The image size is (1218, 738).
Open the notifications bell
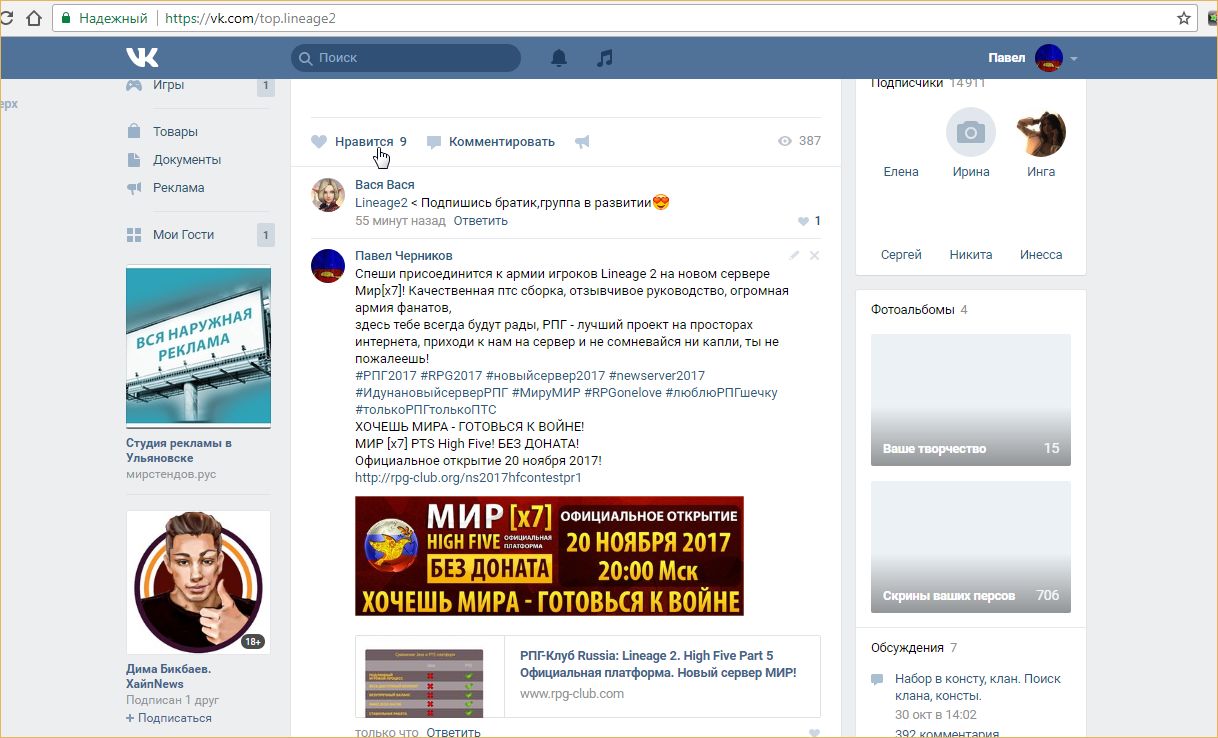559,58
